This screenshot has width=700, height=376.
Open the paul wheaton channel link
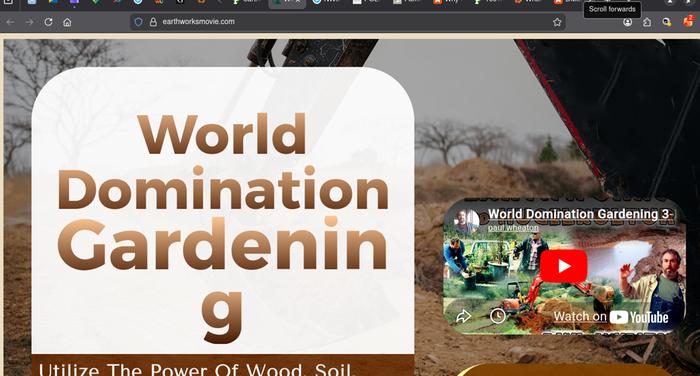(513, 228)
